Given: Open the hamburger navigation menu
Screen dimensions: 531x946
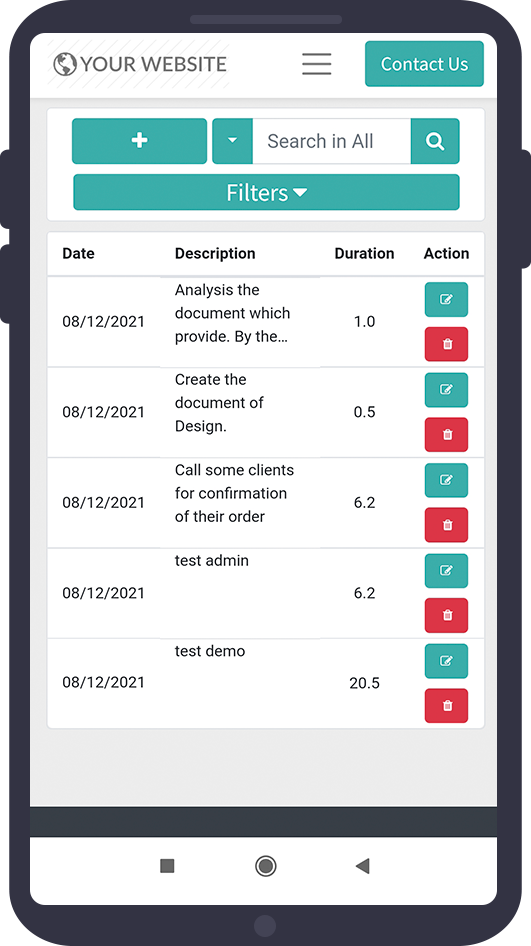Looking at the screenshot, I should pos(317,64).
